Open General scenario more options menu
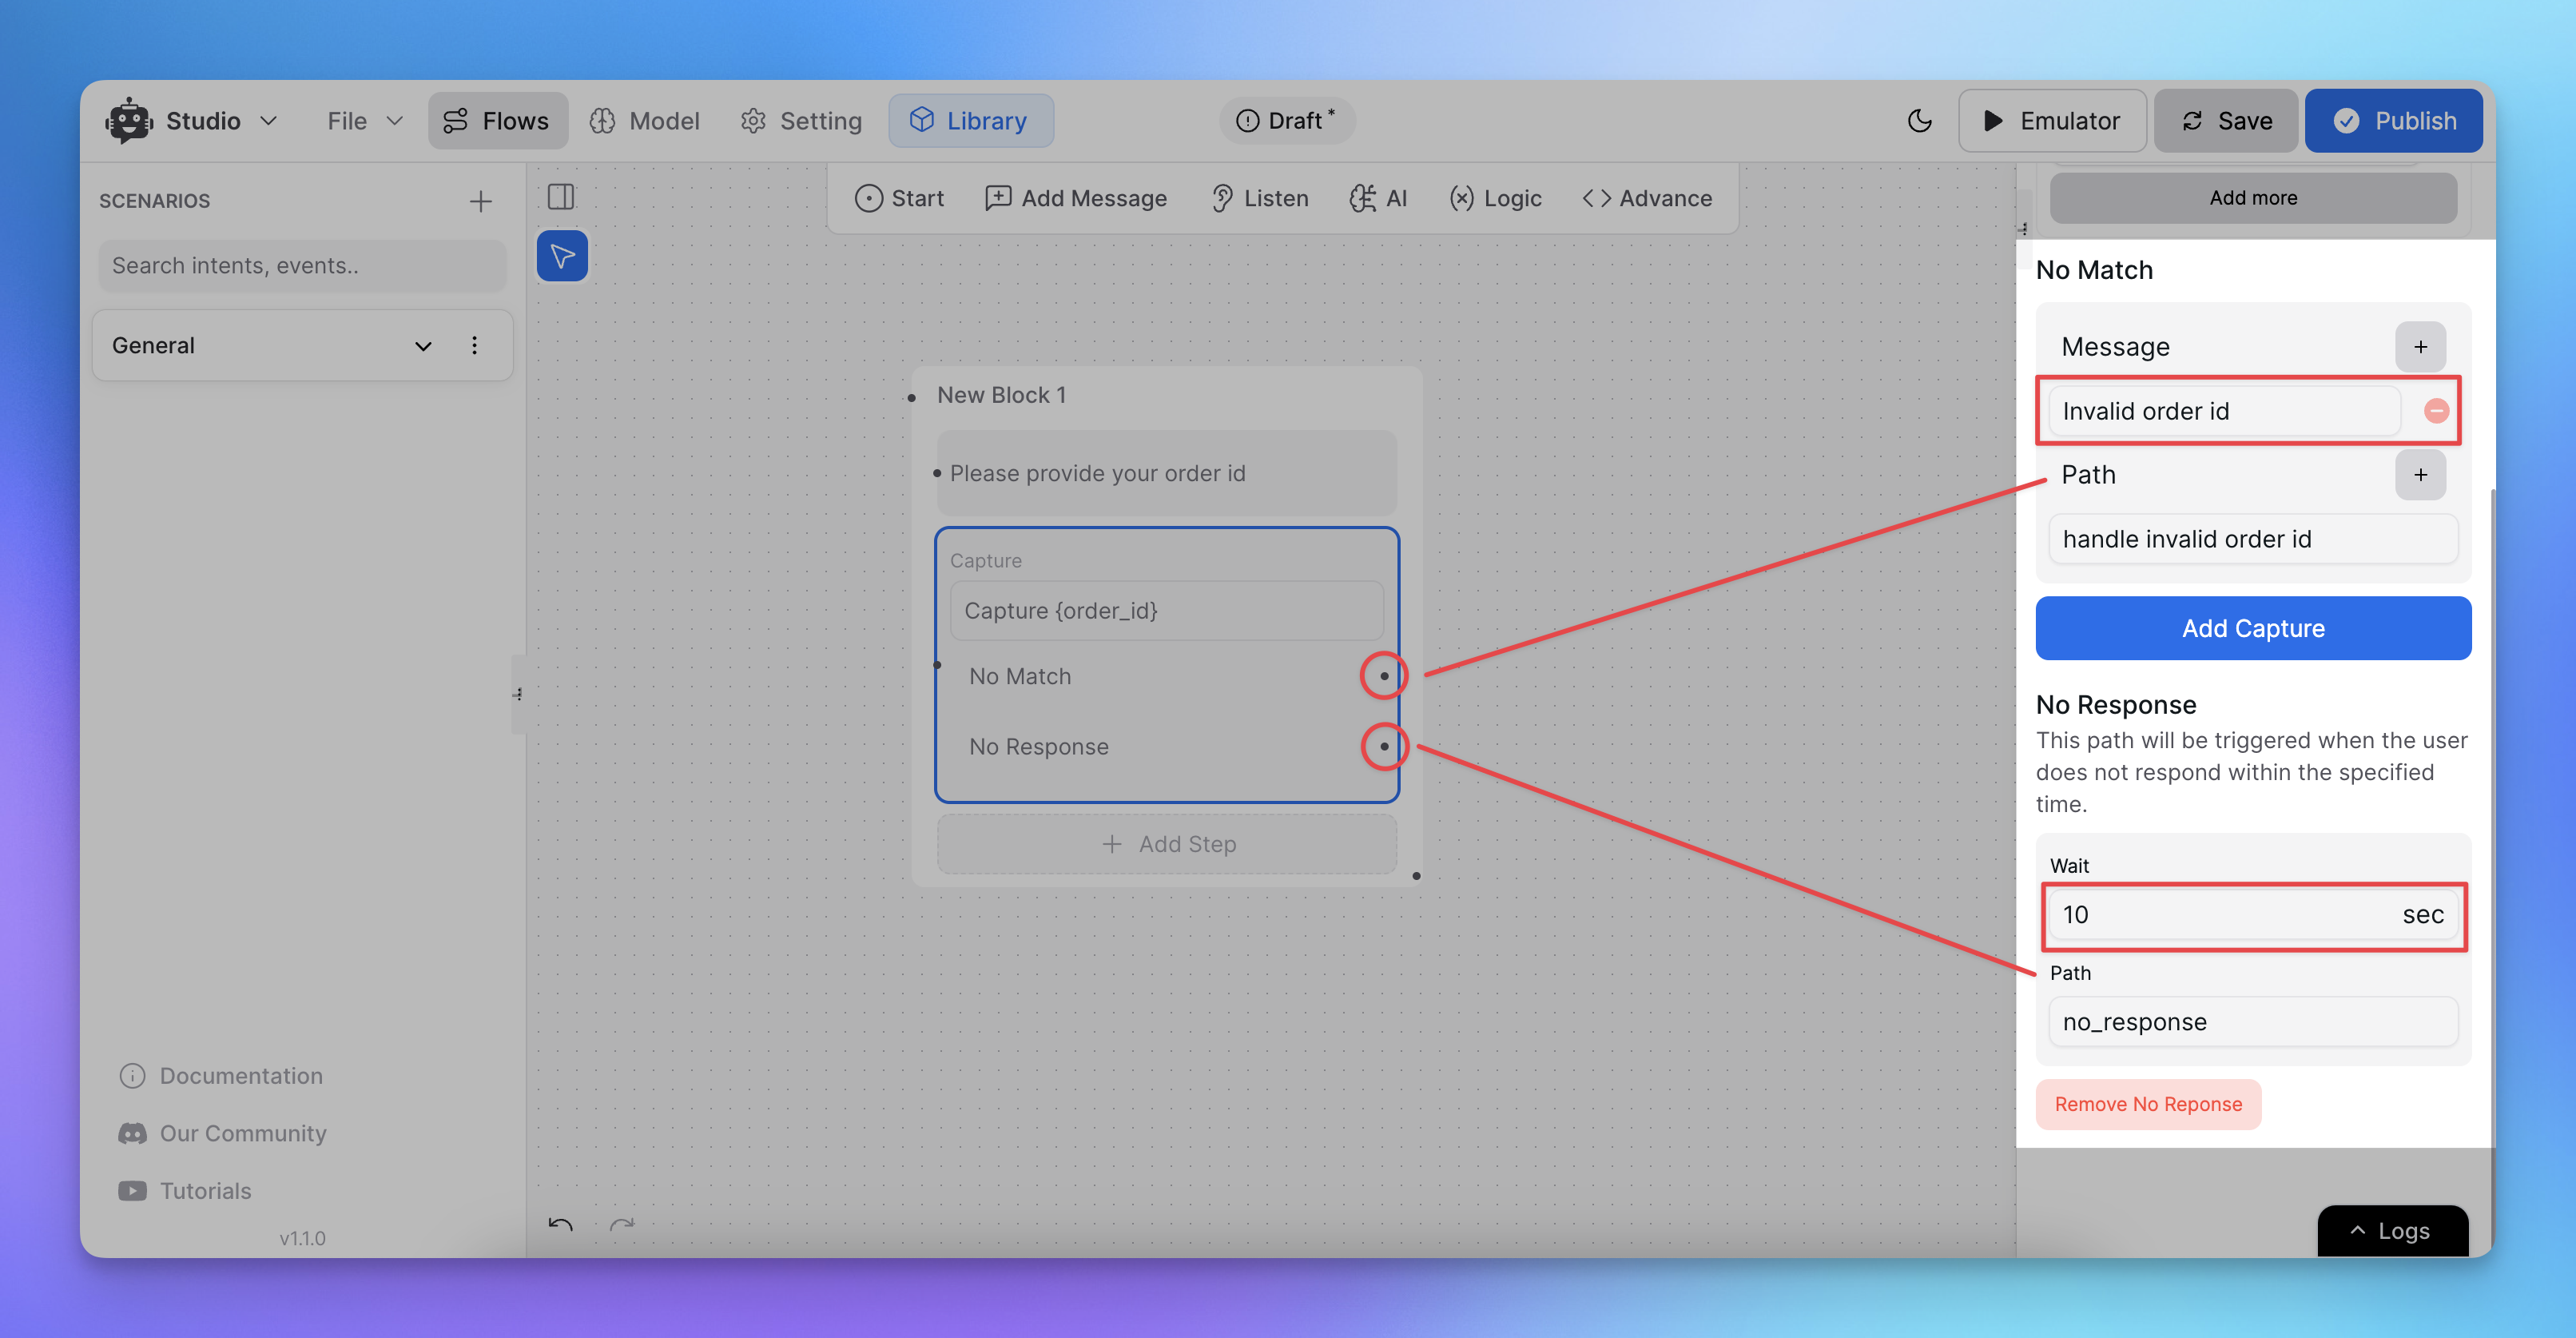 coord(474,346)
